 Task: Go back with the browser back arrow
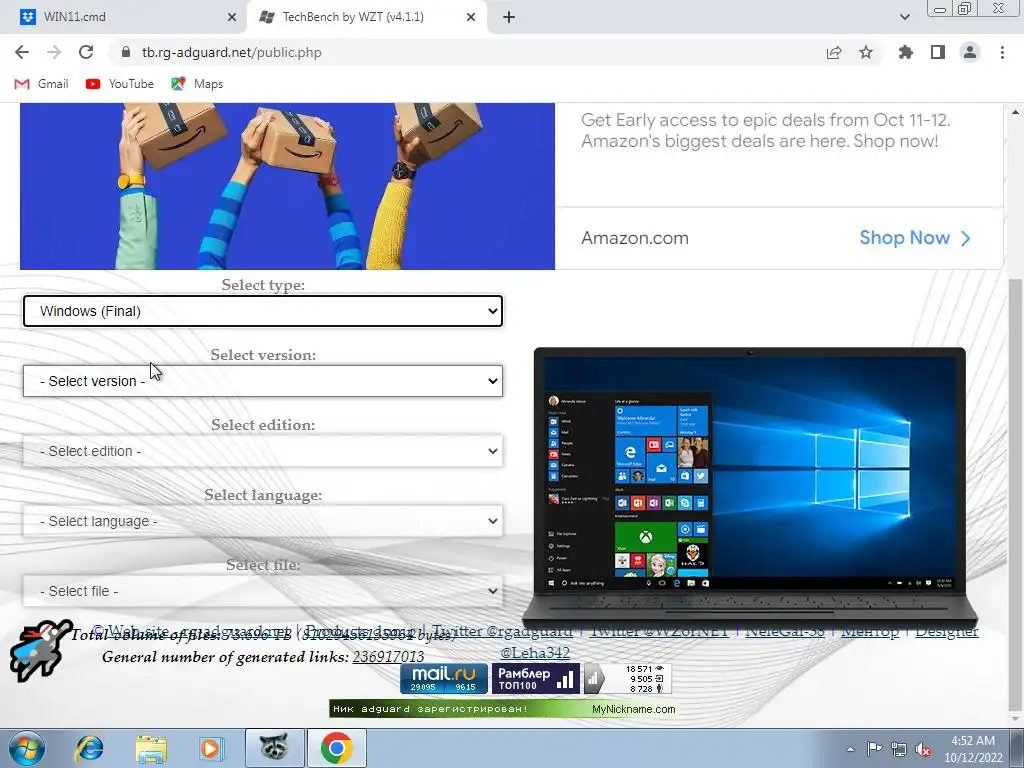pyautogui.click(x=22, y=52)
